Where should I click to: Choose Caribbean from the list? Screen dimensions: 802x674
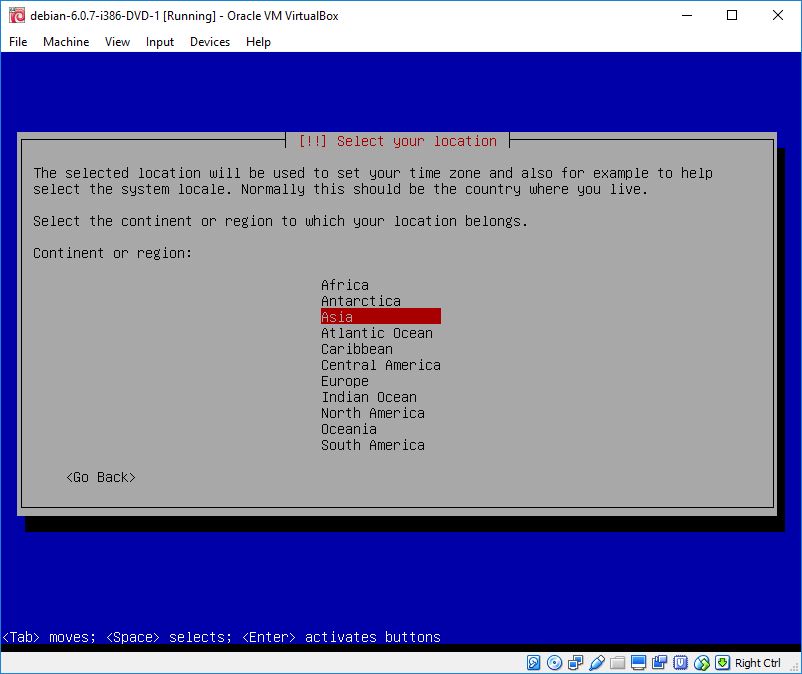point(357,349)
